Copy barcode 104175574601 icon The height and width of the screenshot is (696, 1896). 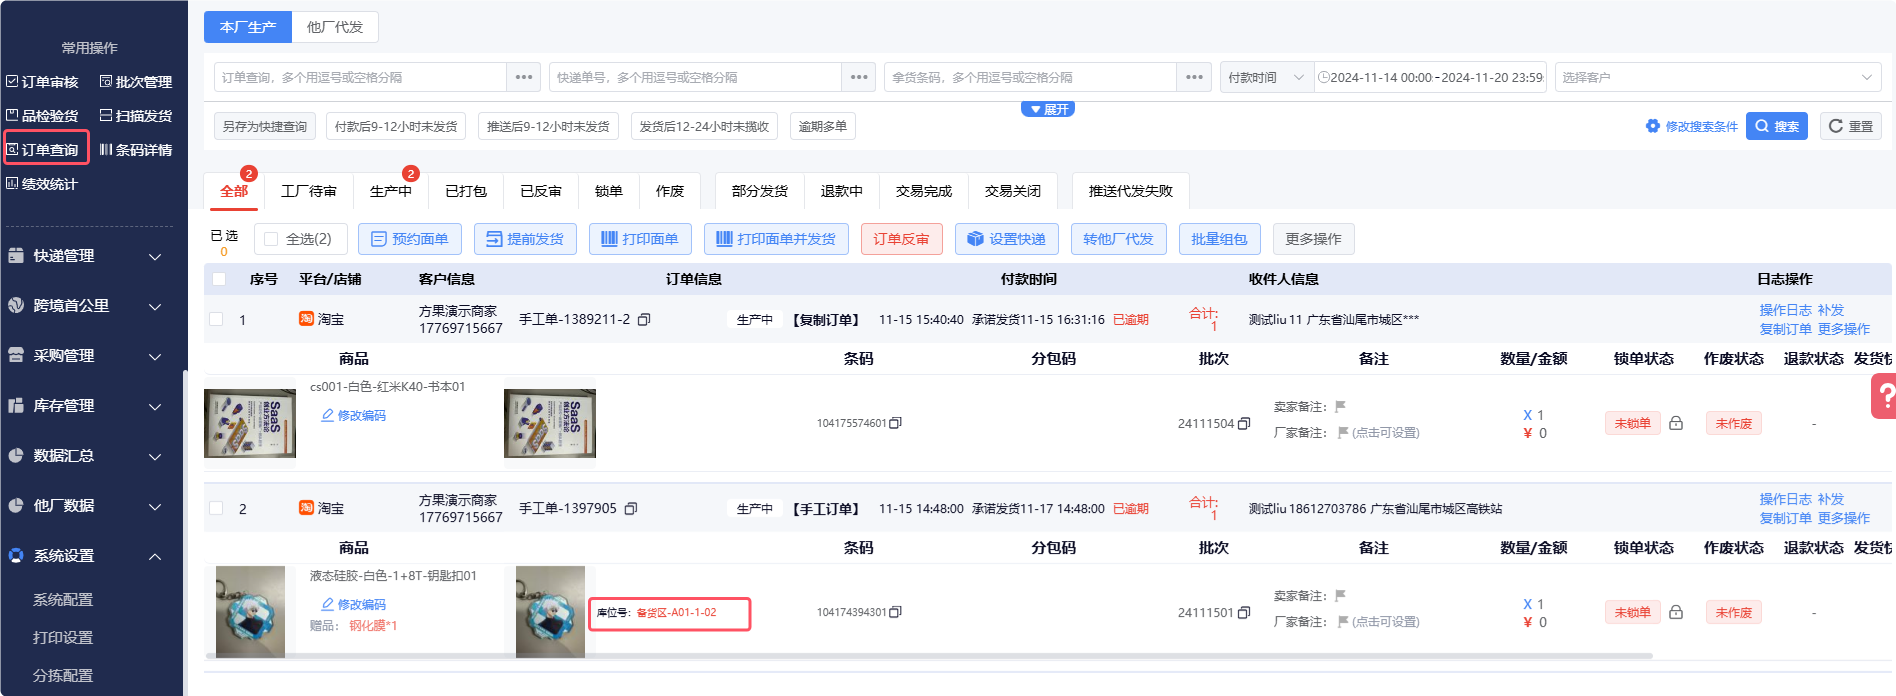point(896,423)
